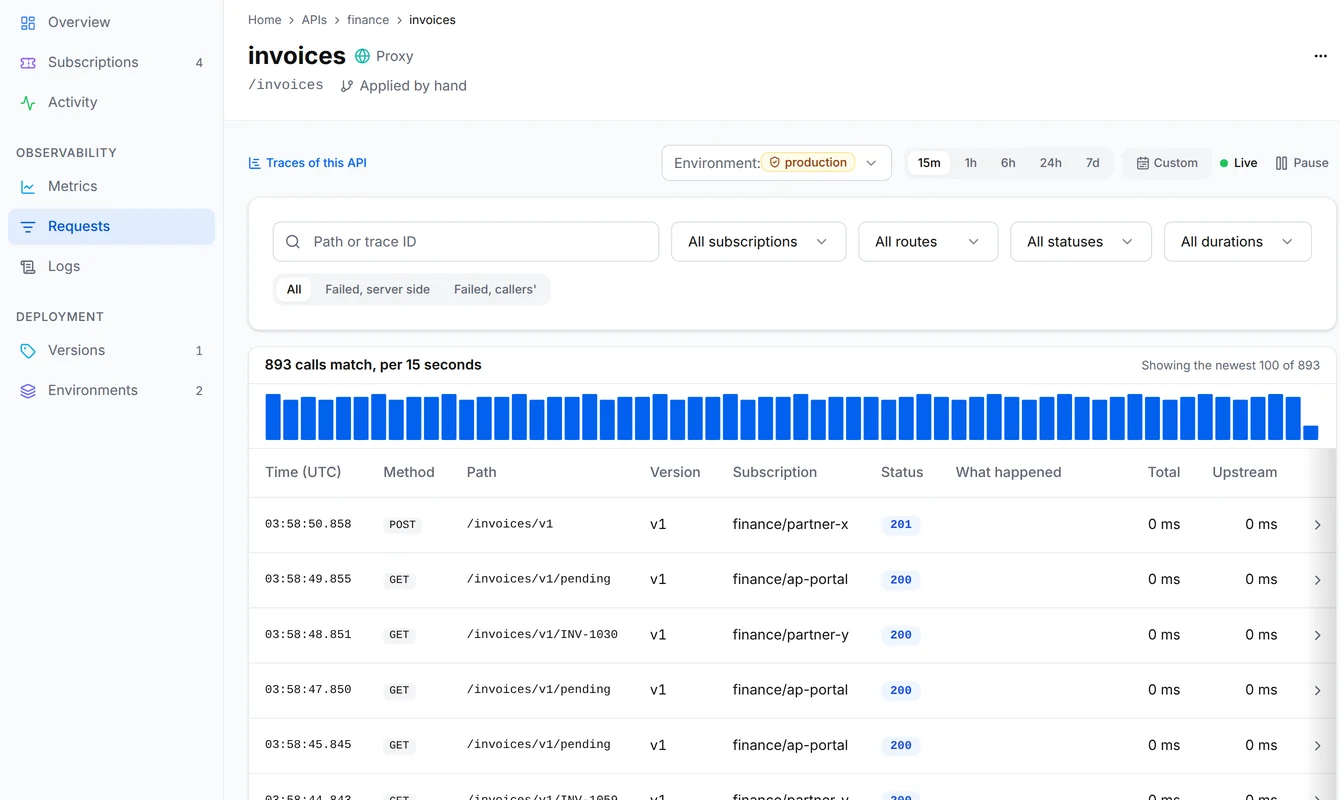Expand the 03:58:47.850 request row chevron
This screenshot has height=800, width=1340.
pos(1317,690)
